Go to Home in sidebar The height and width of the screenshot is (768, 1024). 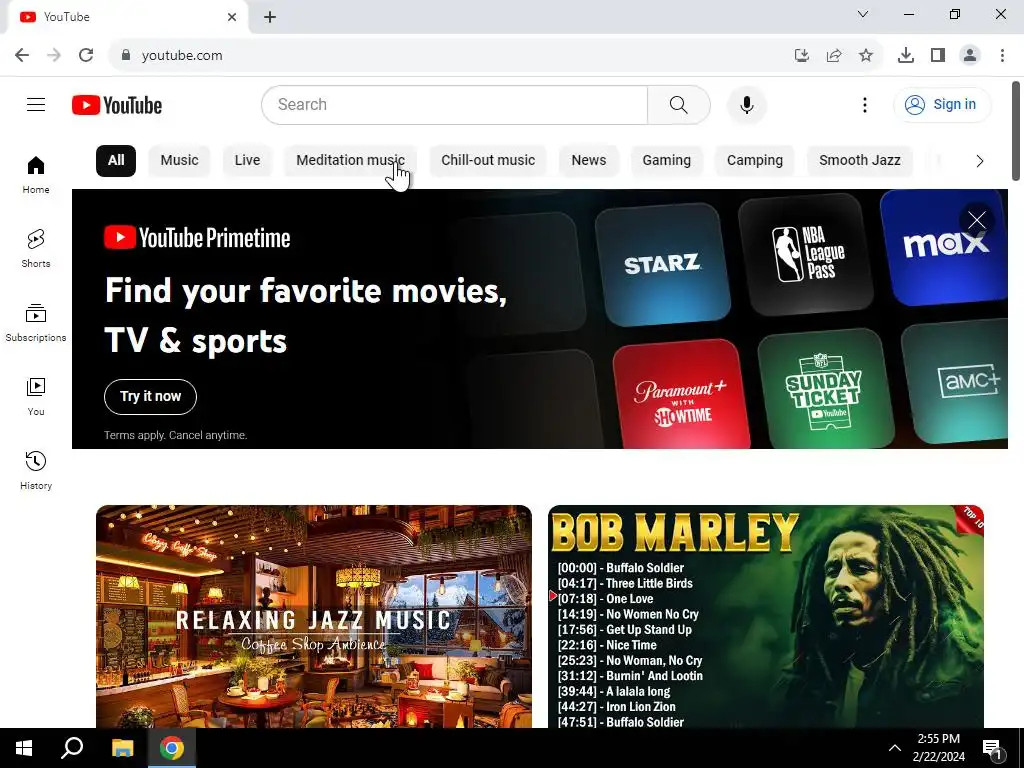tap(36, 174)
